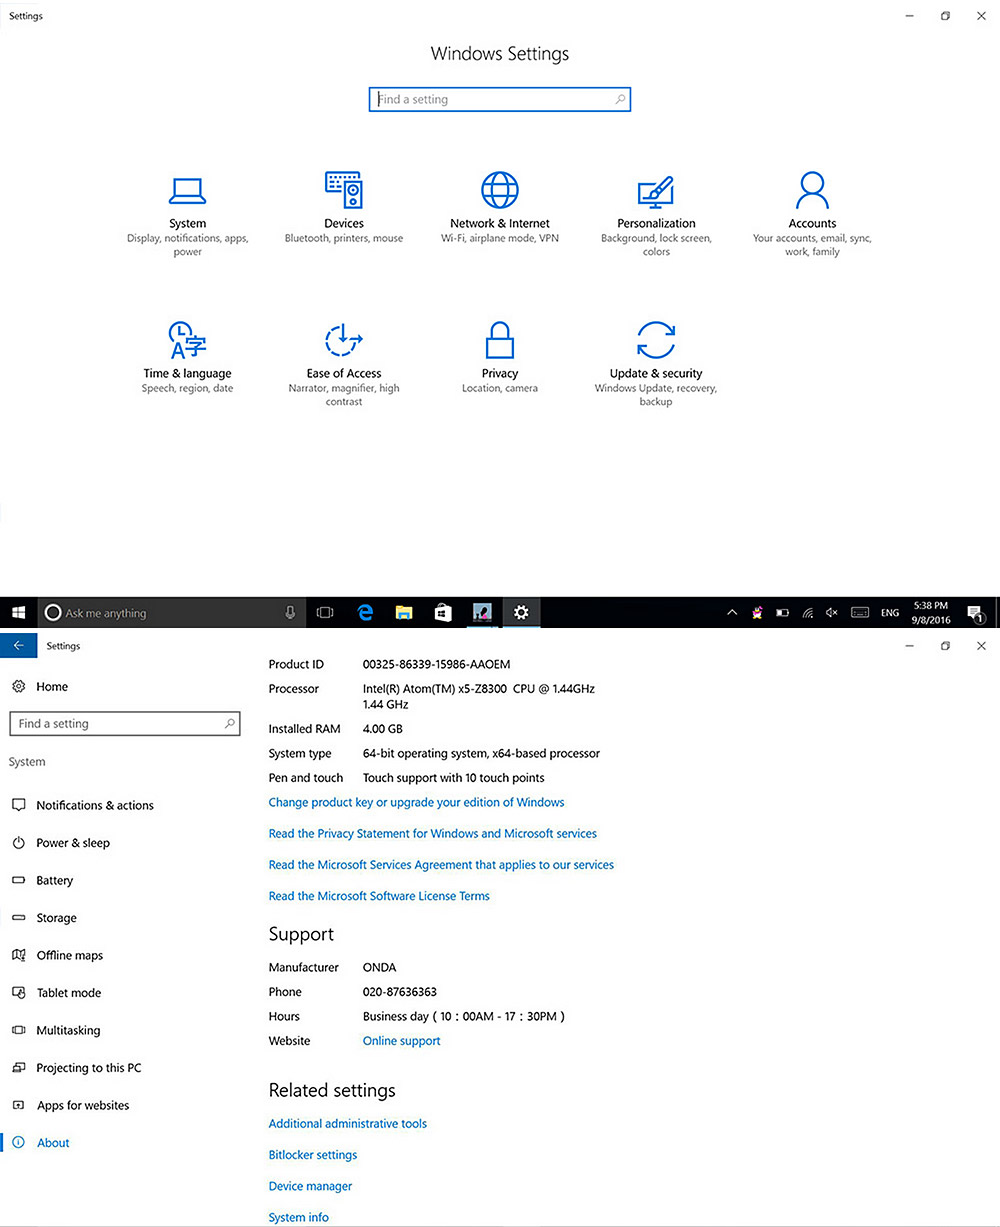The image size is (1000, 1227).
Task: Open the Ease of Access icon
Action: point(343,340)
